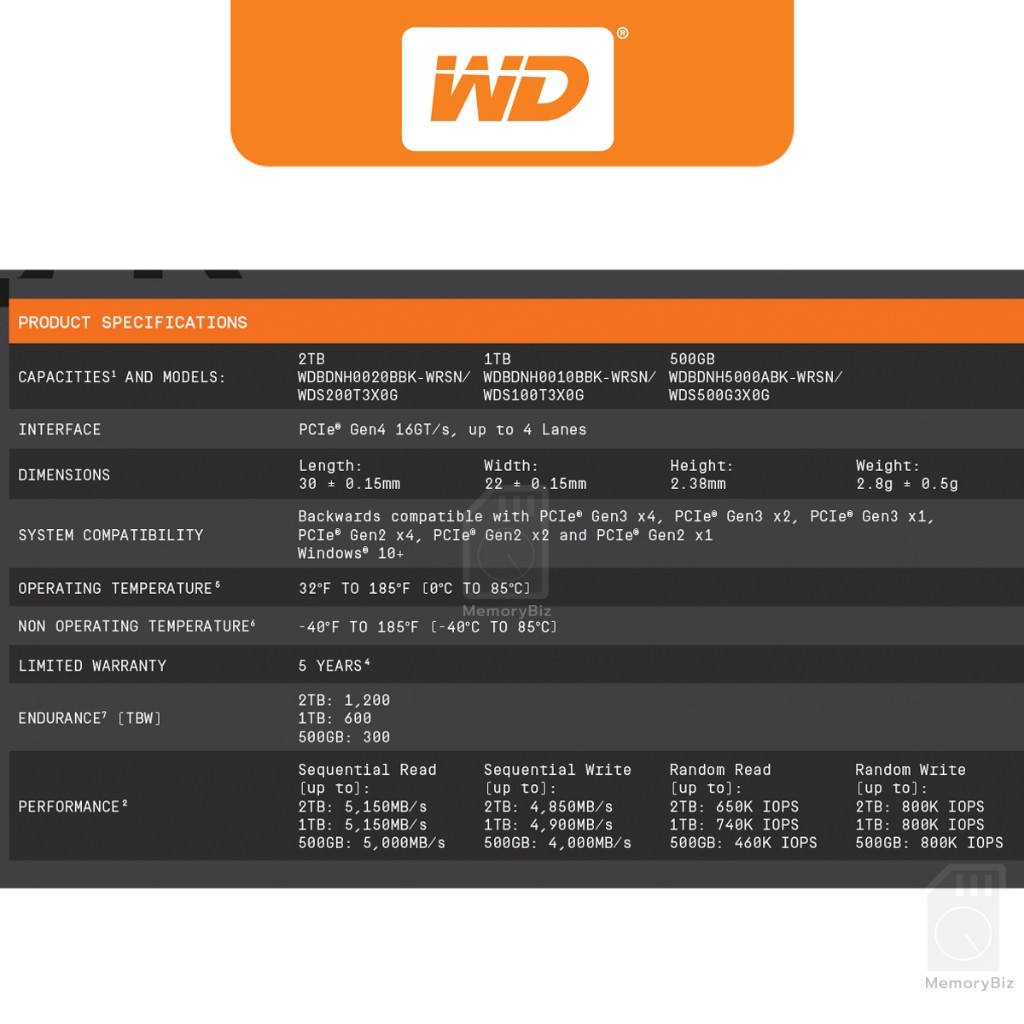
Task: Click the PCIe Gen4 16GT/s interface text
Action: 442,429
